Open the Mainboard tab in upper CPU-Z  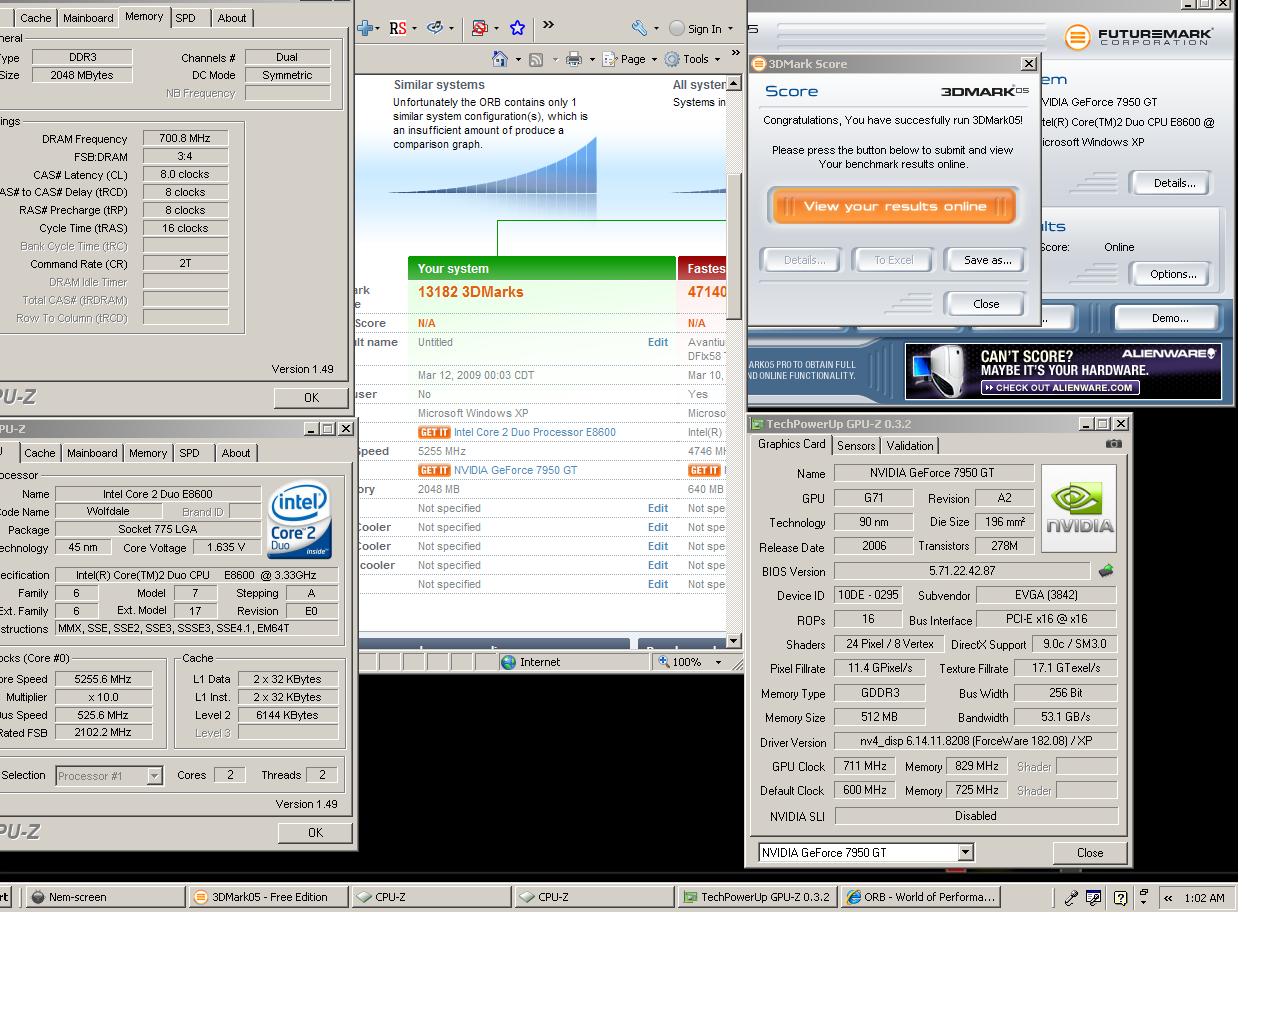point(88,18)
